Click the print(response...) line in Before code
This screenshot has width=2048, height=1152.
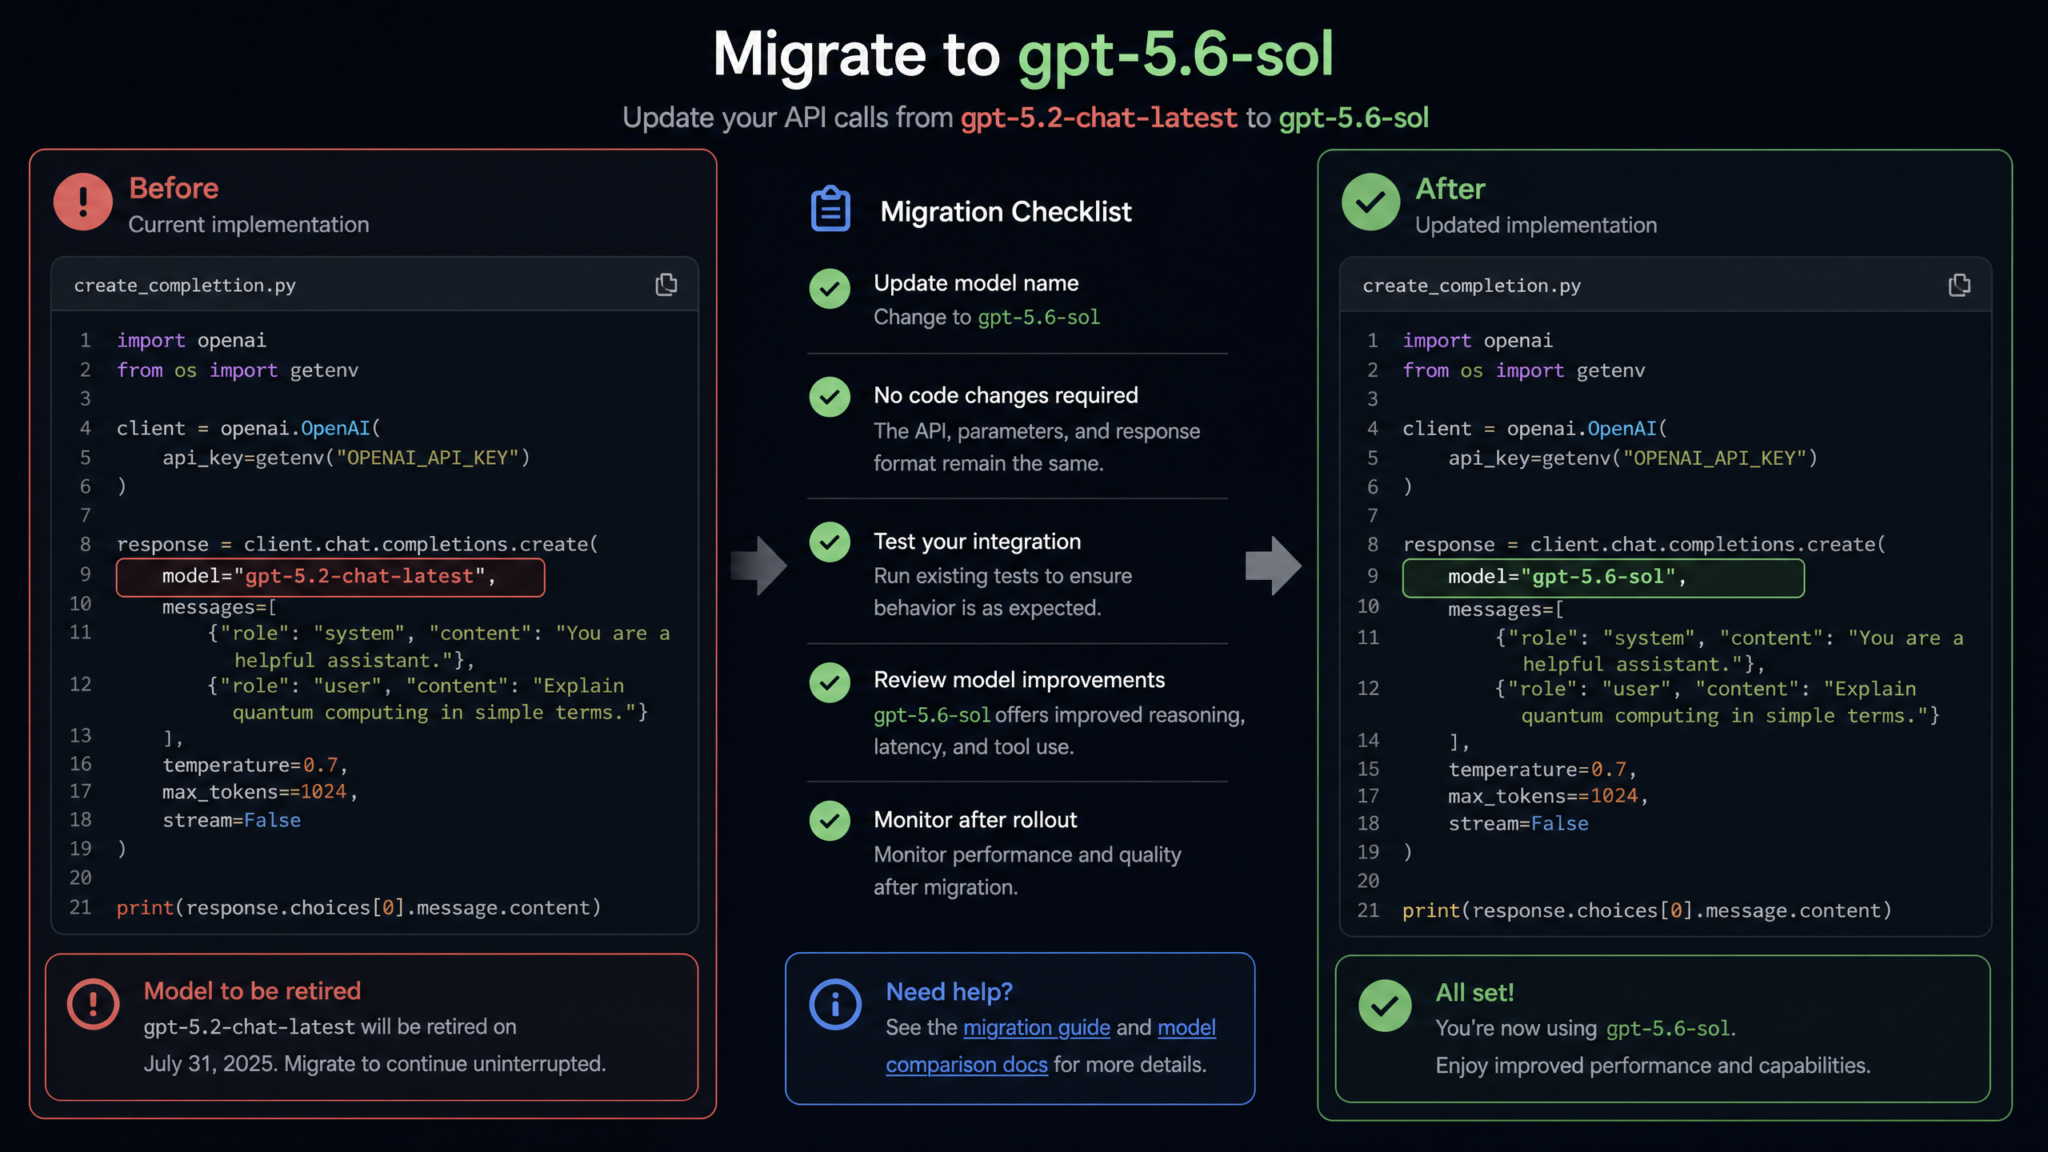359,908
